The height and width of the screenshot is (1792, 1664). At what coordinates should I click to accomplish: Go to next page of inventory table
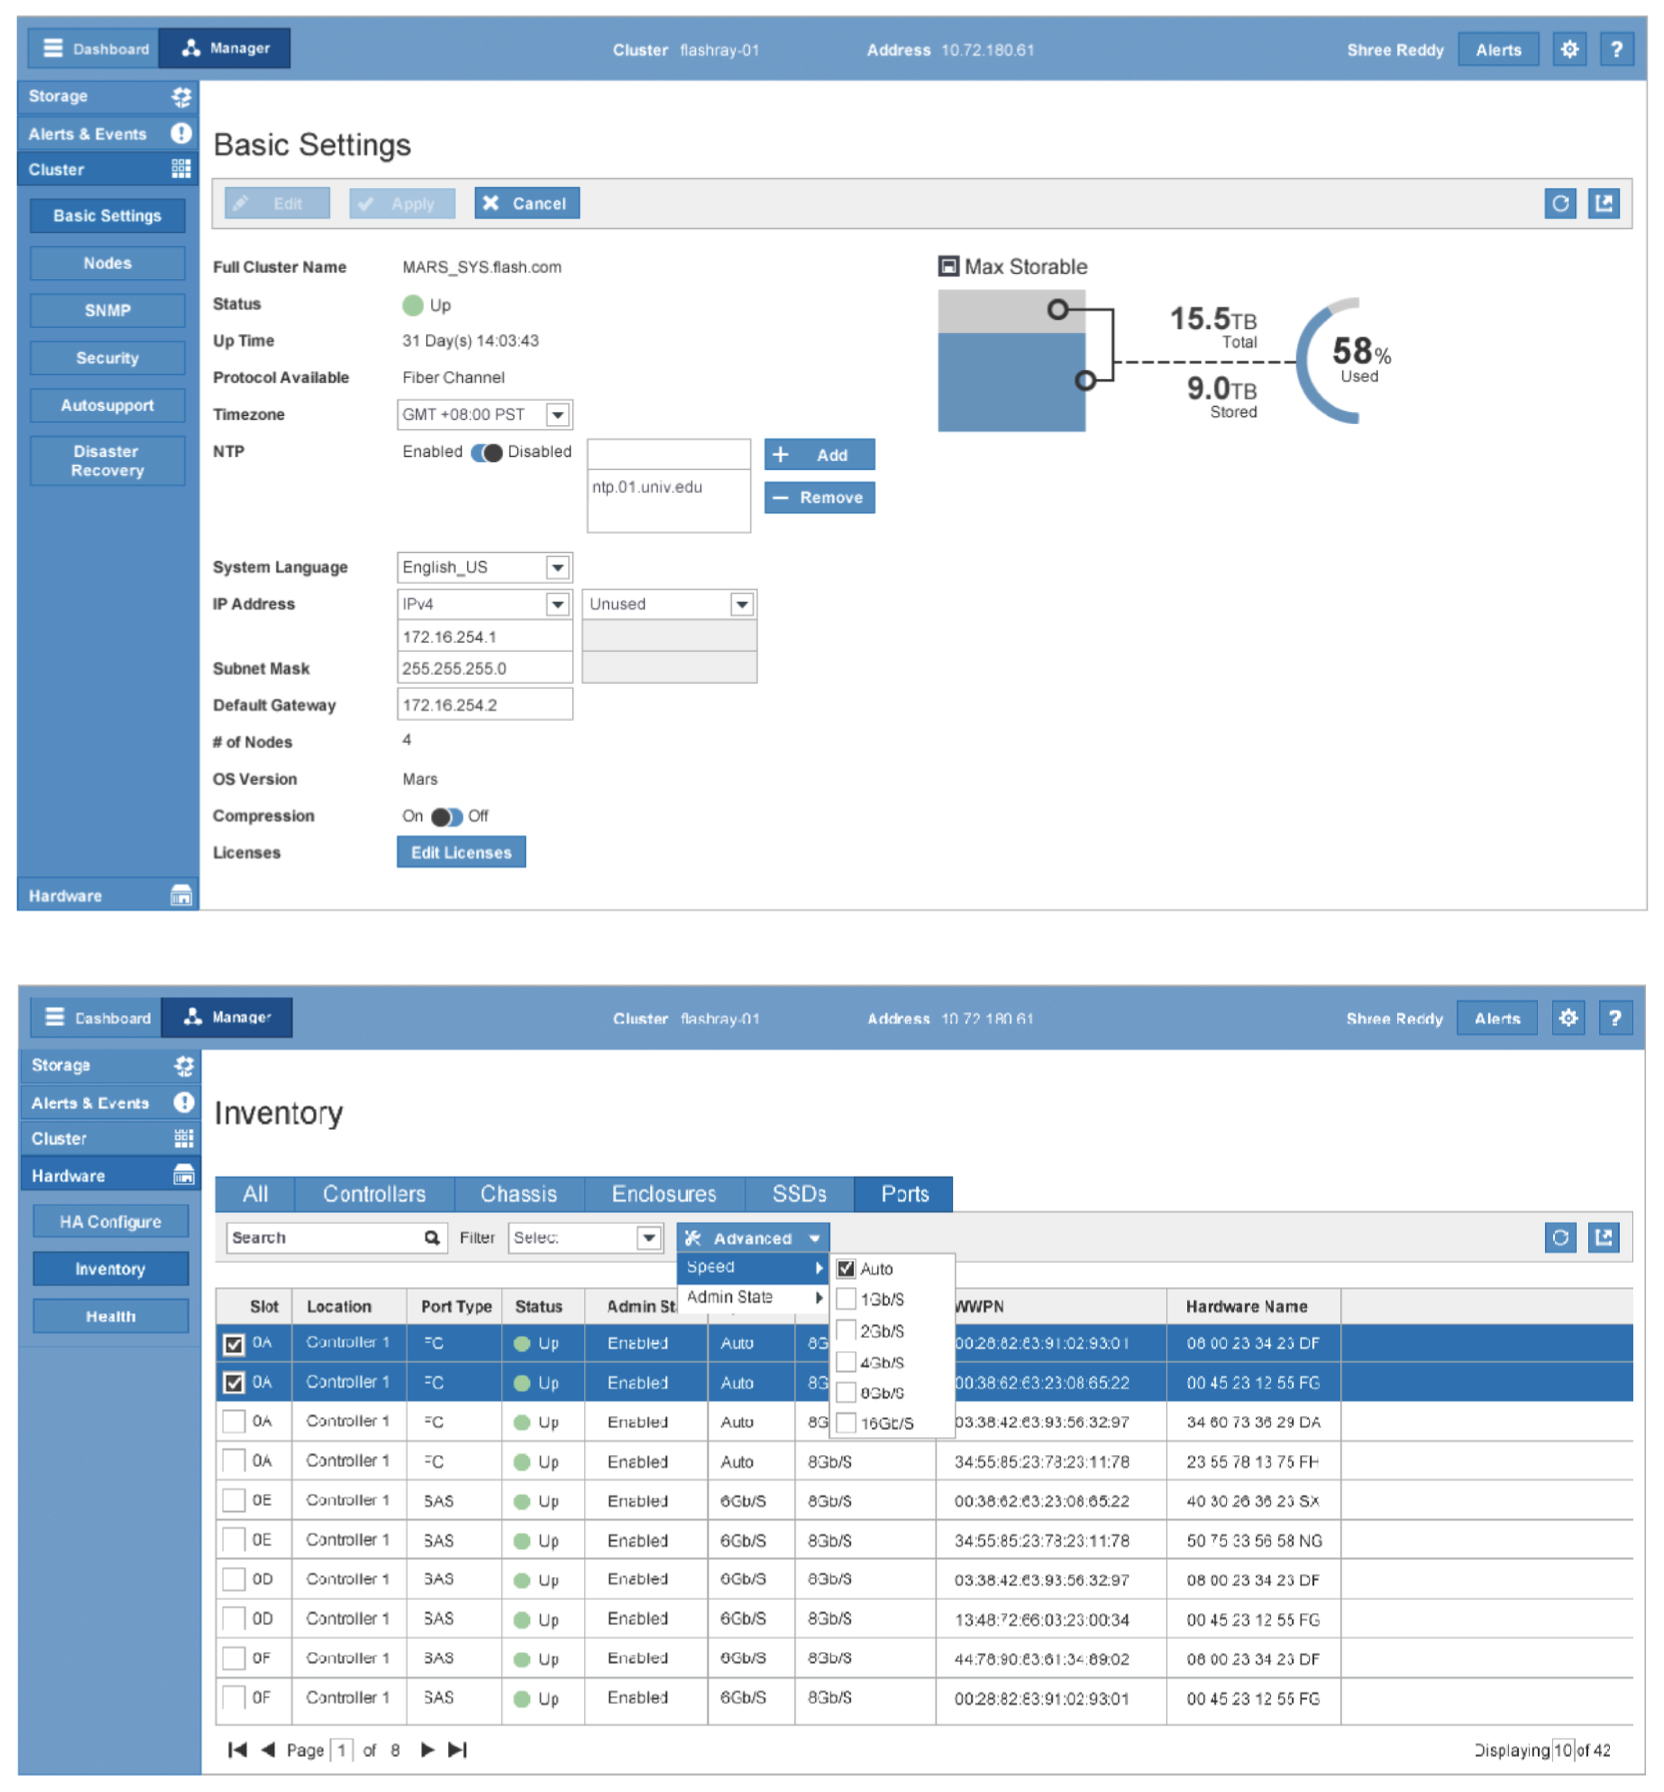pos(427,1749)
